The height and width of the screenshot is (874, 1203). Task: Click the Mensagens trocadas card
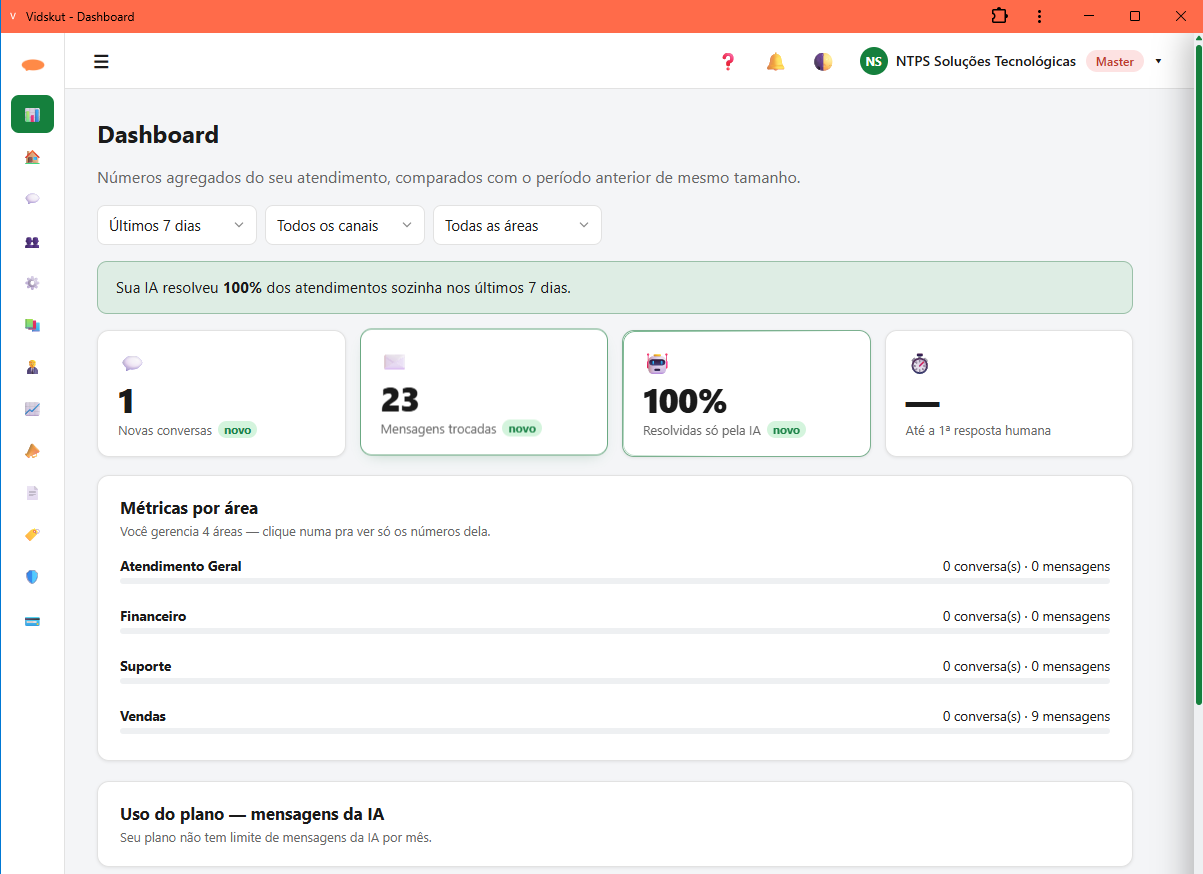(484, 392)
